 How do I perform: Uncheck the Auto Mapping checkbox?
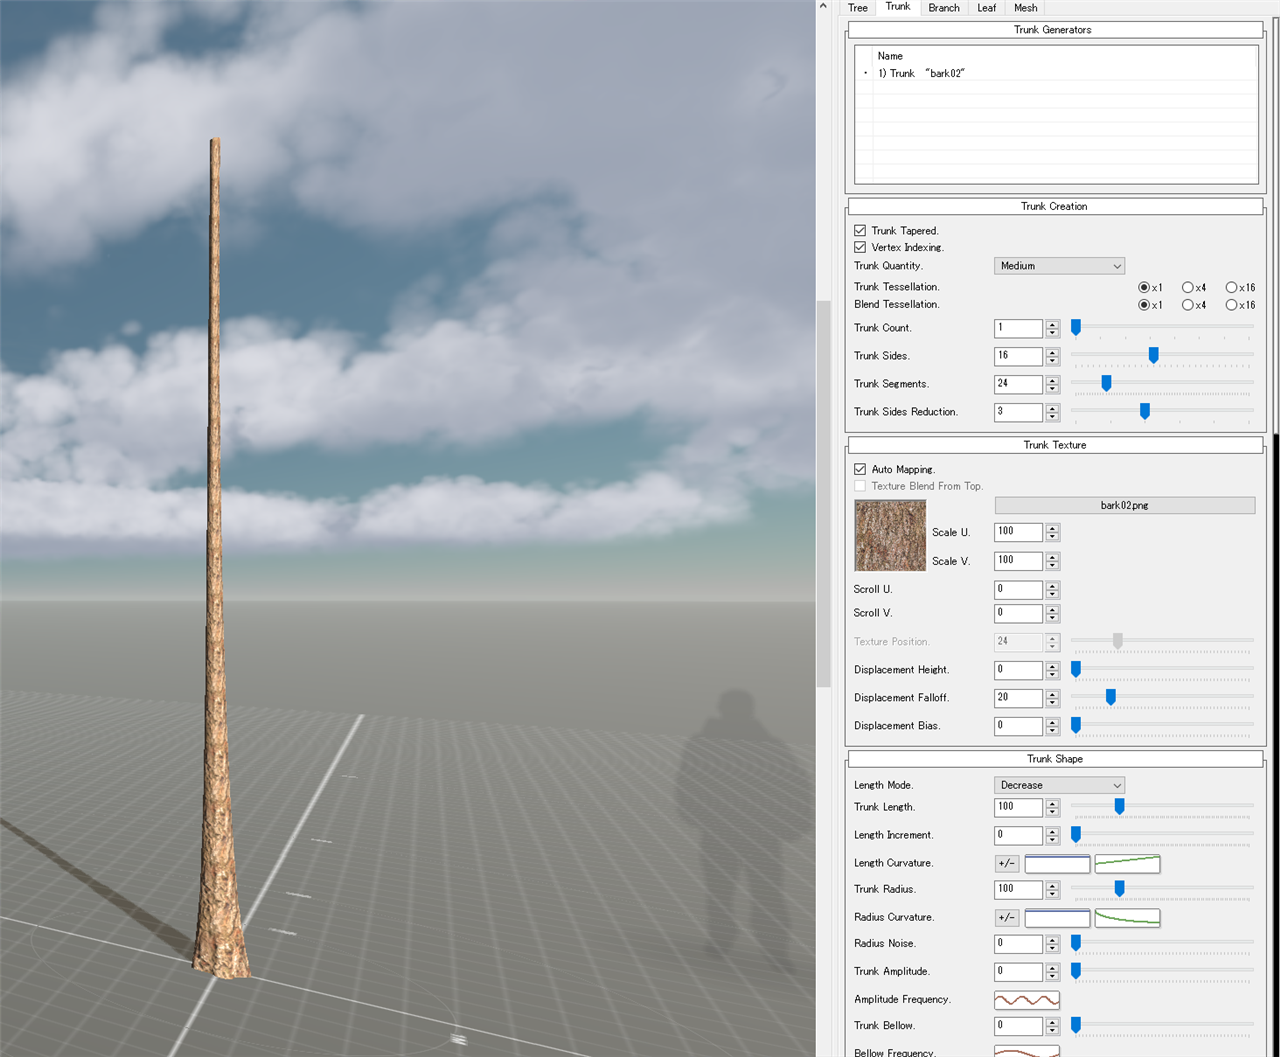[x=860, y=469]
